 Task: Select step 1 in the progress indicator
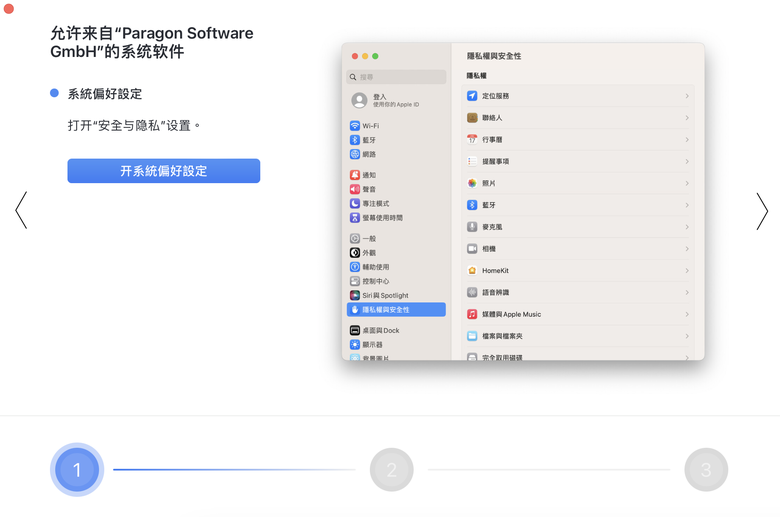pos(77,469)
